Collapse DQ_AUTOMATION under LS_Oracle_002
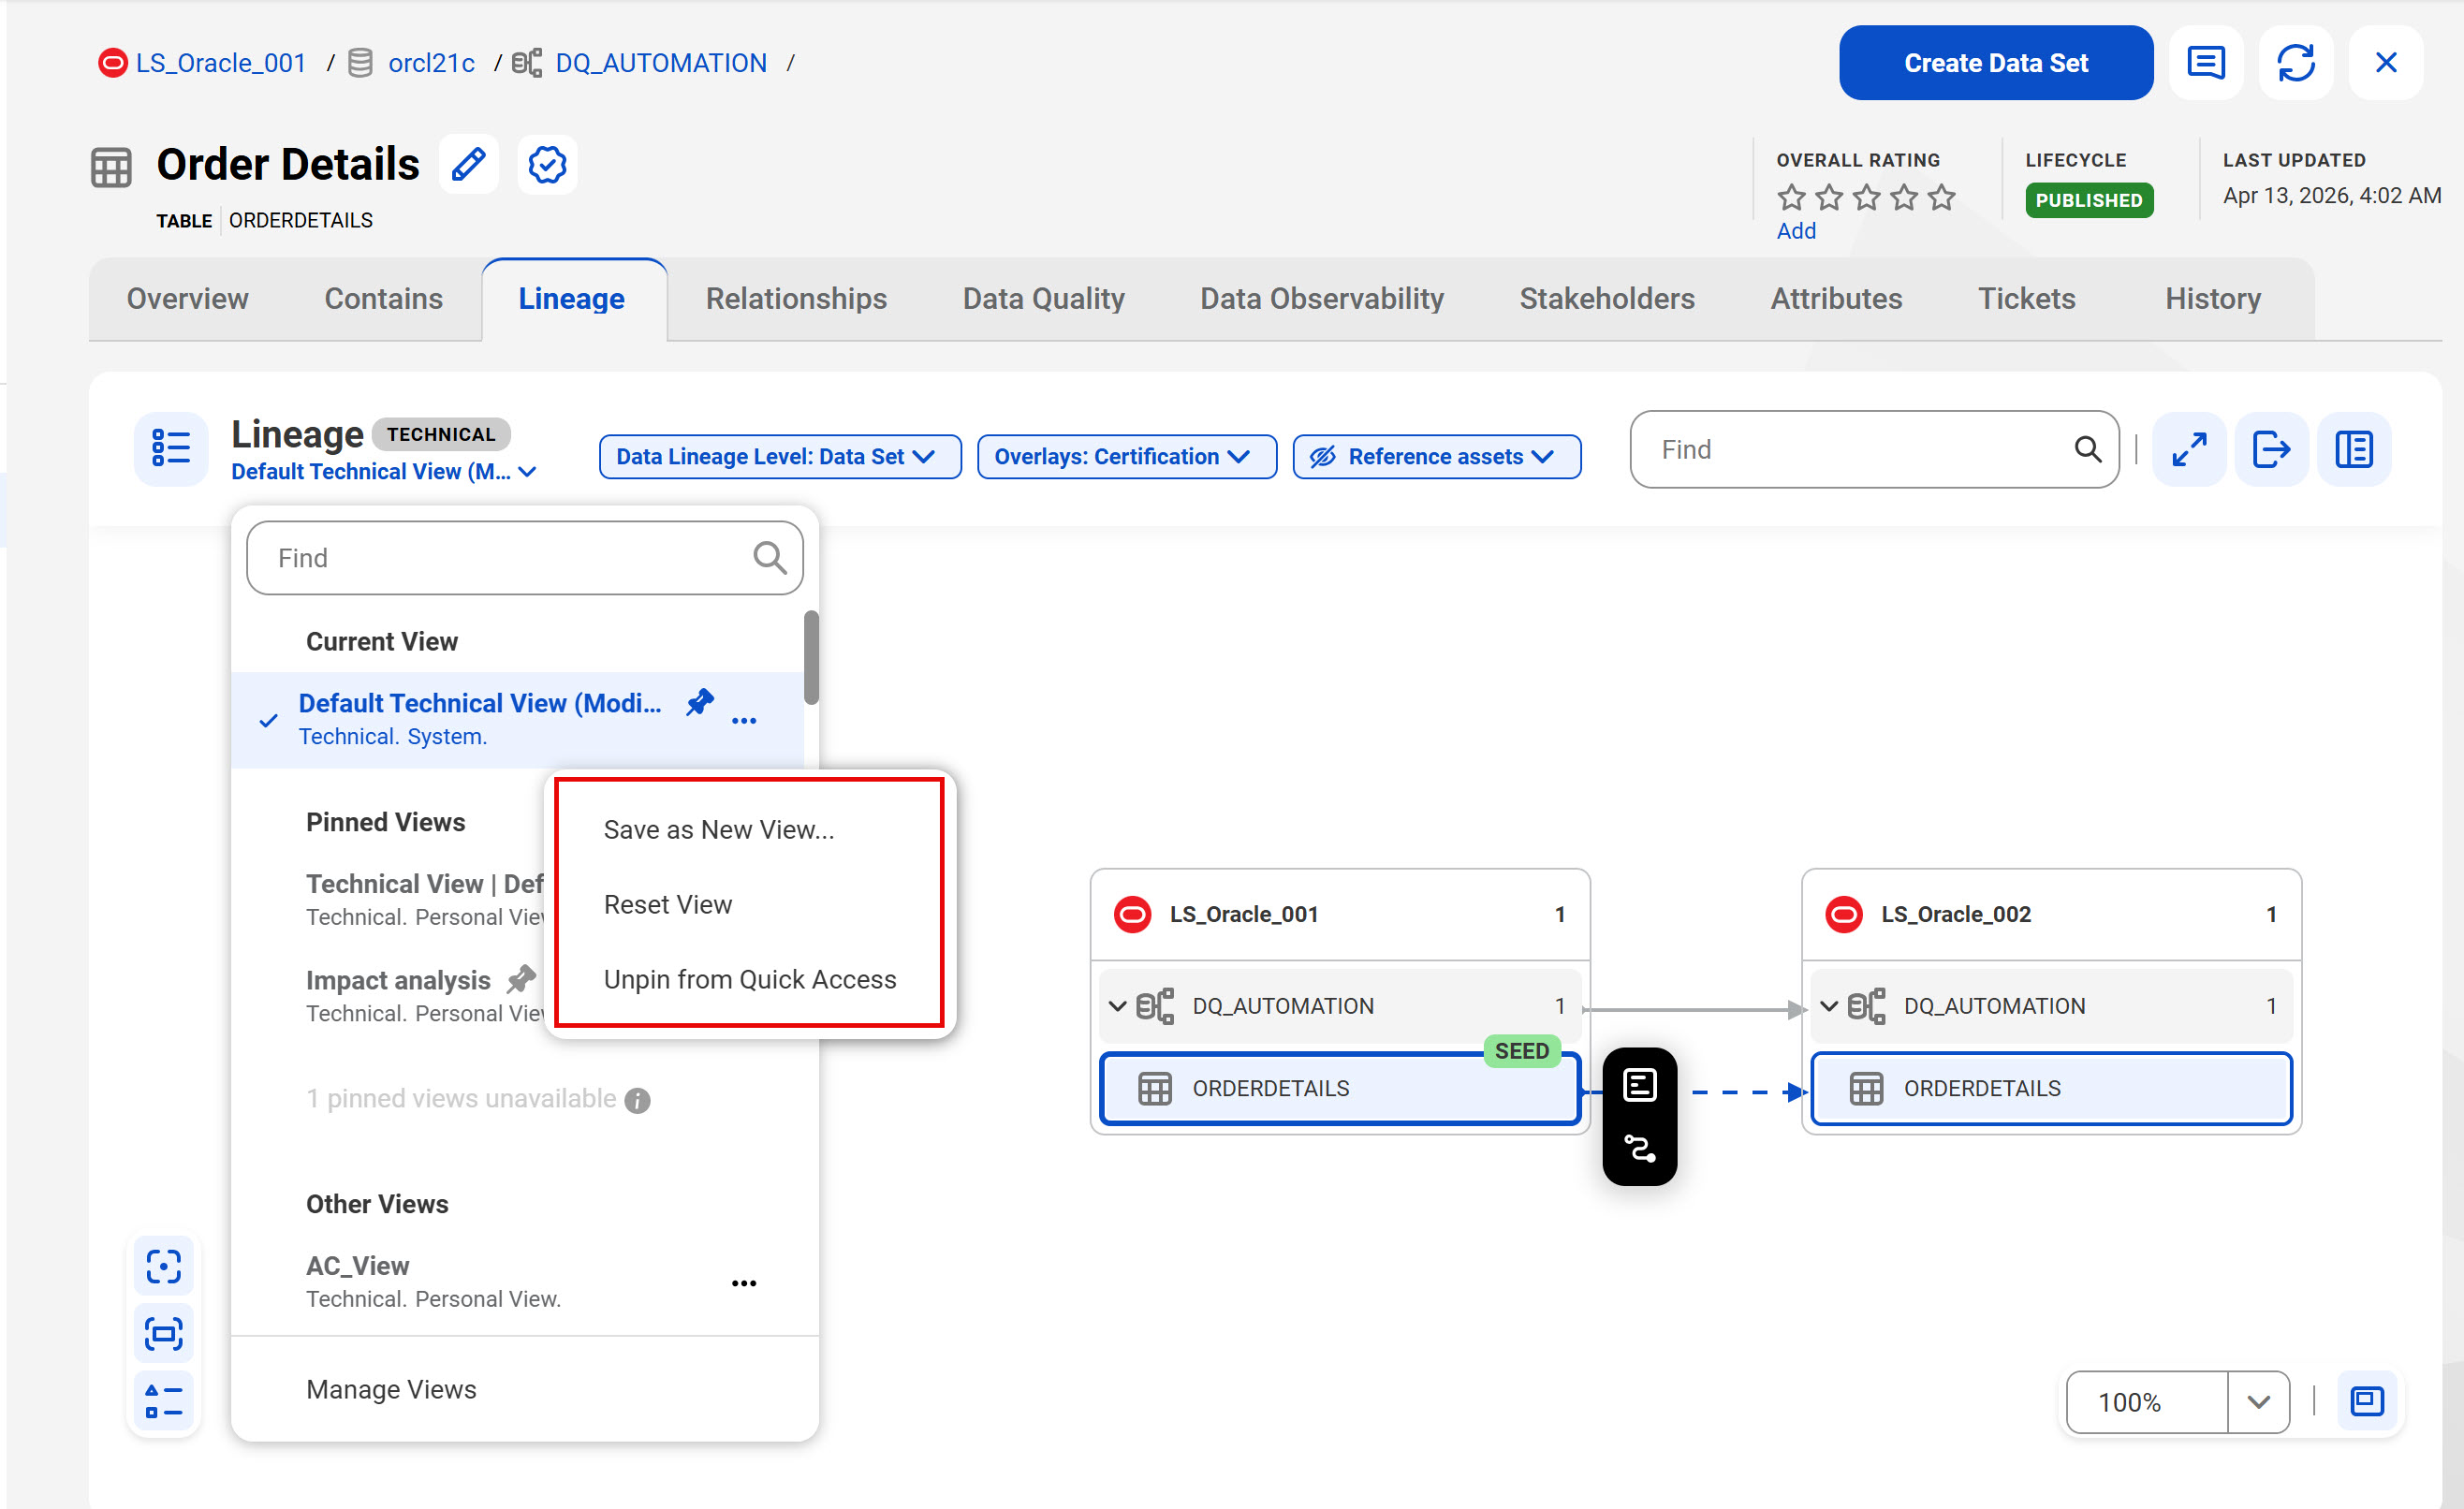Viewport: 2464px width, 1509px height. pyautogui.click(x=1828, y=1005)
